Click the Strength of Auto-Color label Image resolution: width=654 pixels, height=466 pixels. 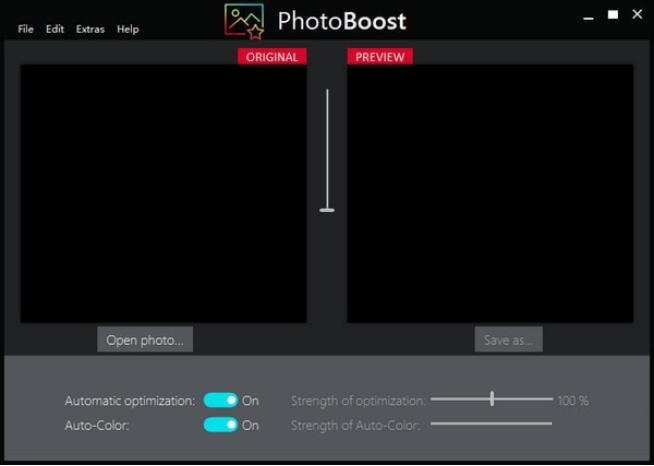(x=355, y=426)
